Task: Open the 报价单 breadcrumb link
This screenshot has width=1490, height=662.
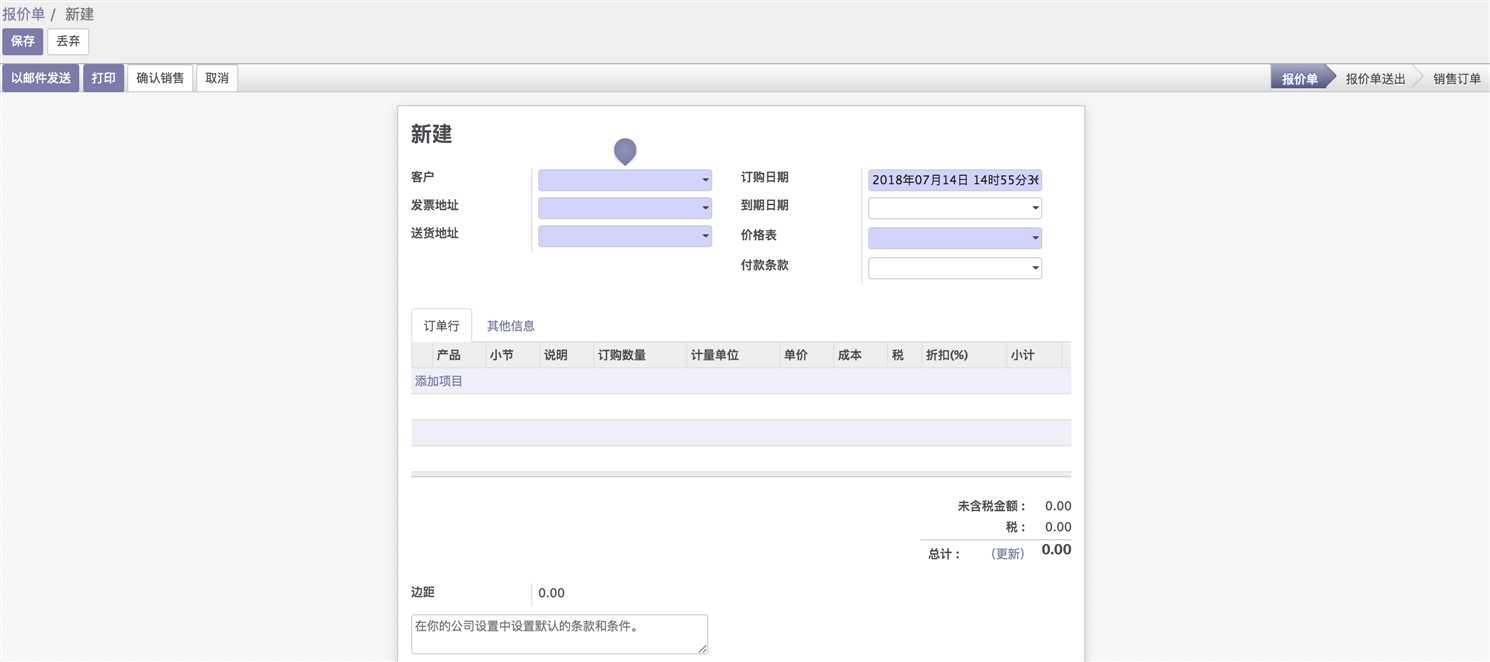Action: [24, 14]
